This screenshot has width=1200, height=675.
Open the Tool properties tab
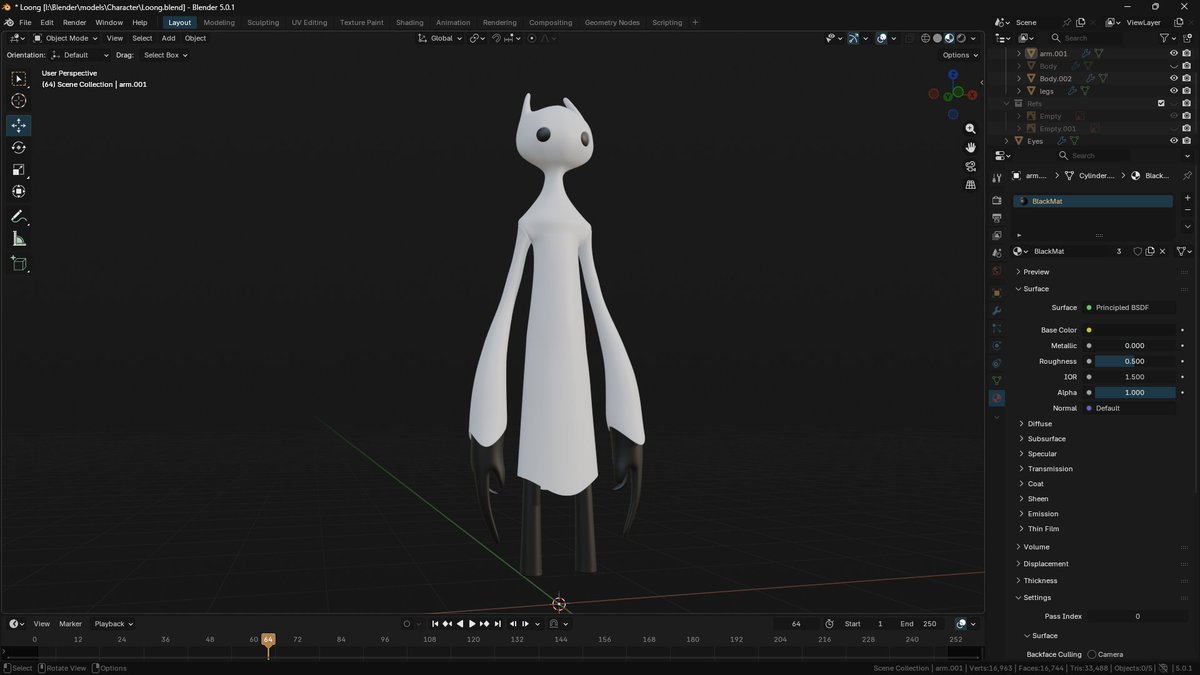996,178
